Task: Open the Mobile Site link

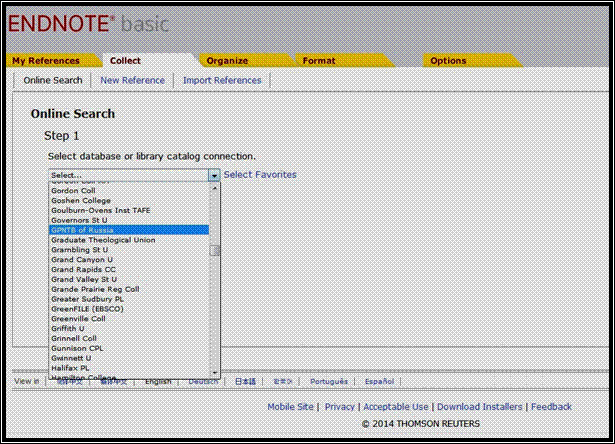Action: 290,407
